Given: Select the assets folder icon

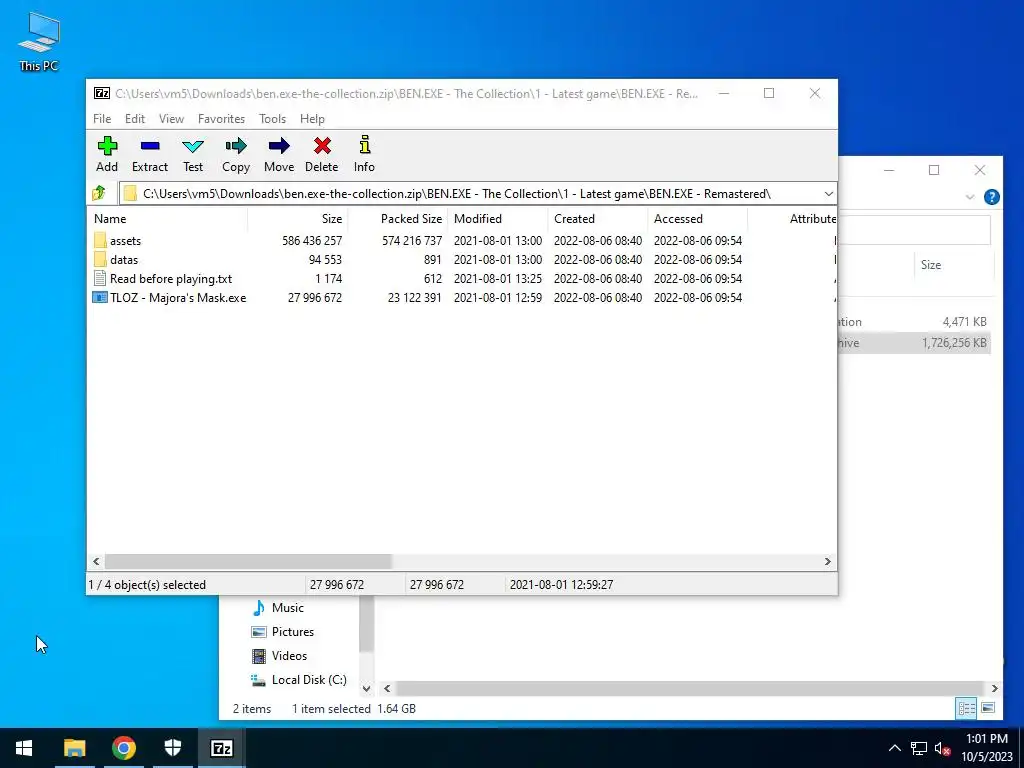Looking at the screenshot, I should point(100,240).
